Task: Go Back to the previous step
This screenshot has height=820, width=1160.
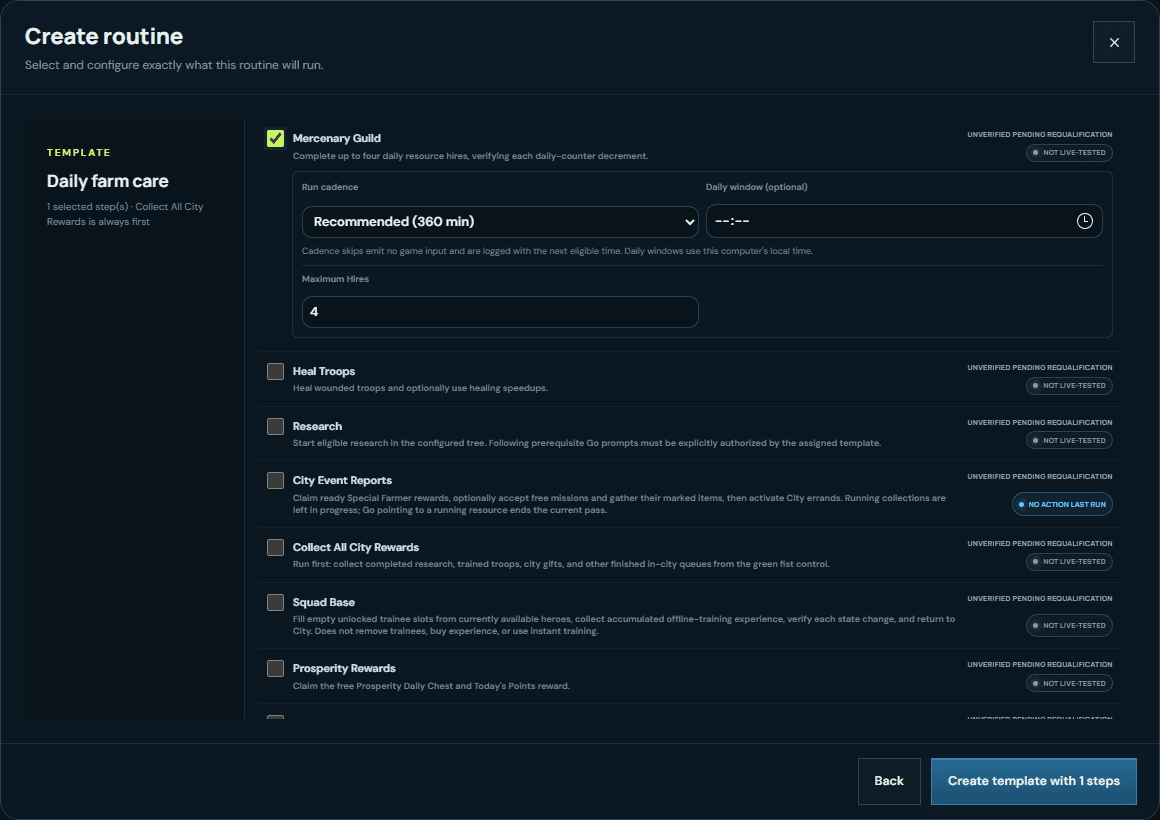Action: tap(889, 781)
